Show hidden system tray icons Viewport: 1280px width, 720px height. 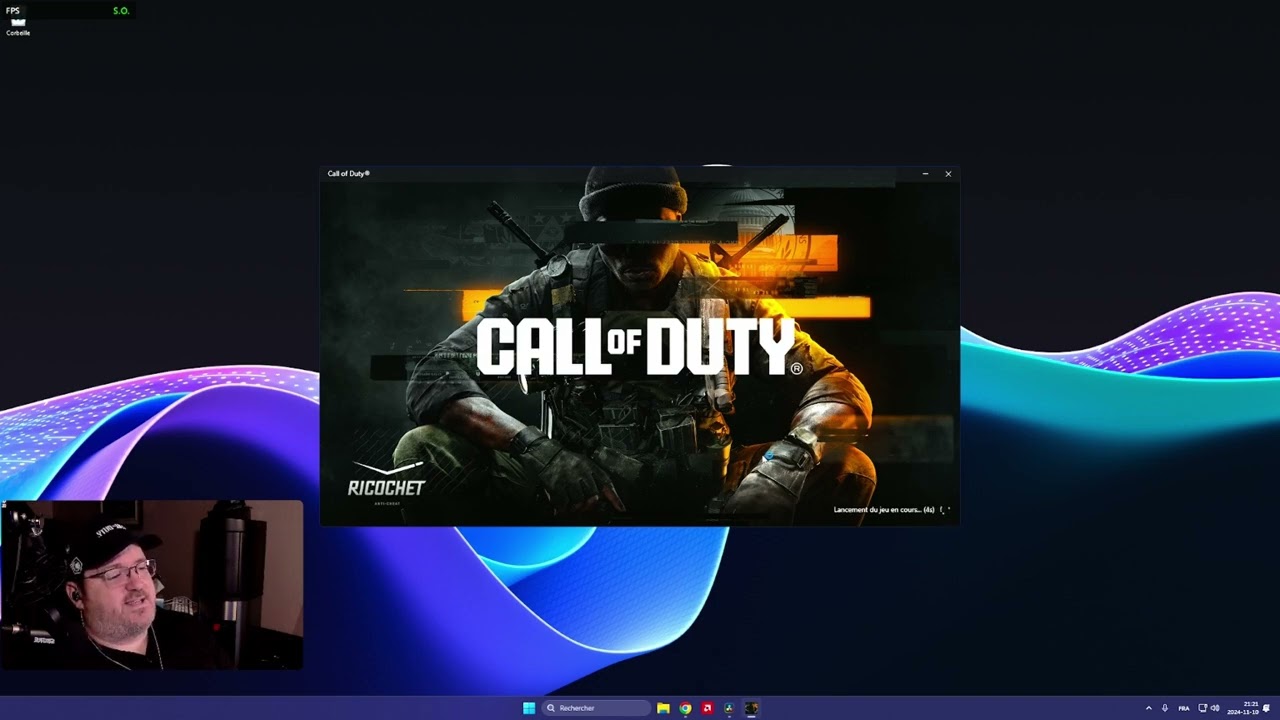click(x=1148, y=708)
